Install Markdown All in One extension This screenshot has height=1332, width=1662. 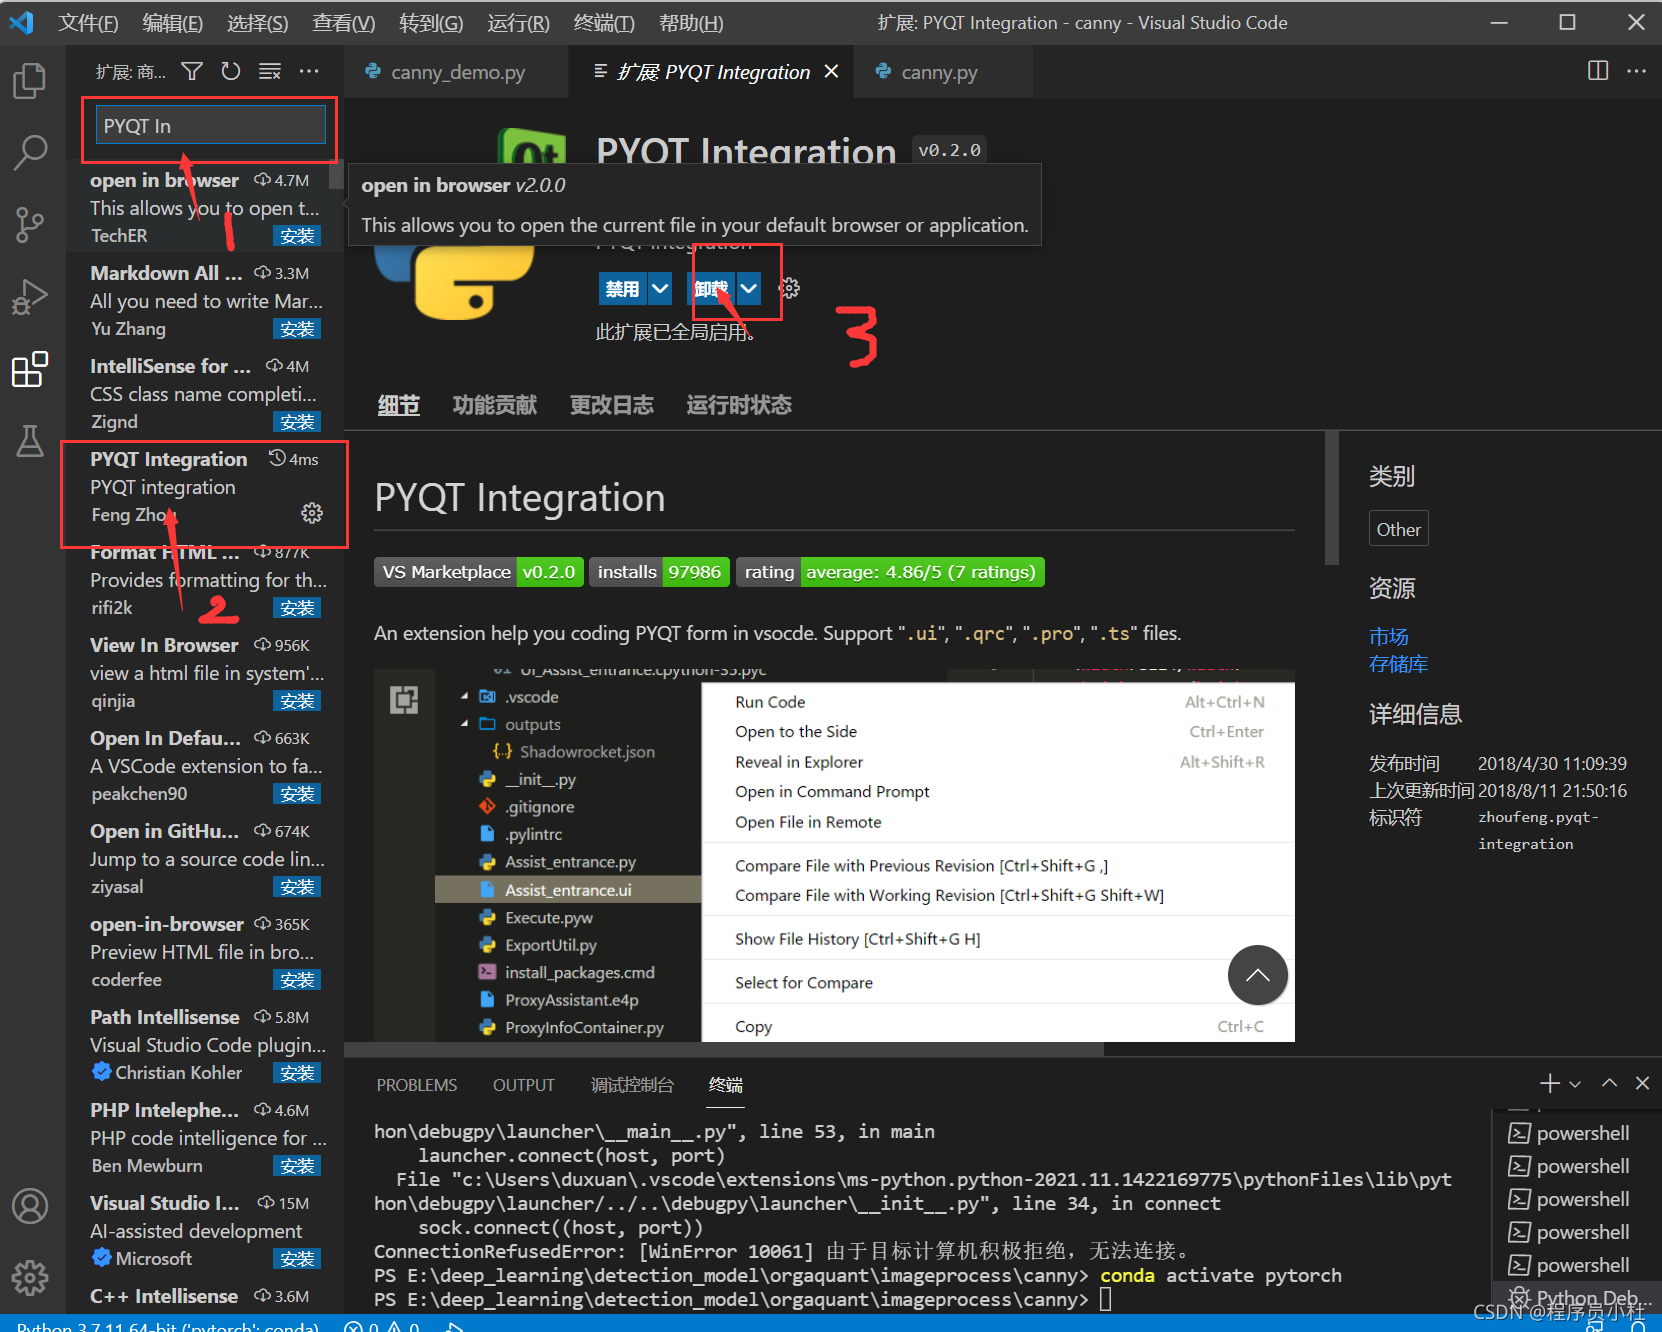[x=297, y=329]
